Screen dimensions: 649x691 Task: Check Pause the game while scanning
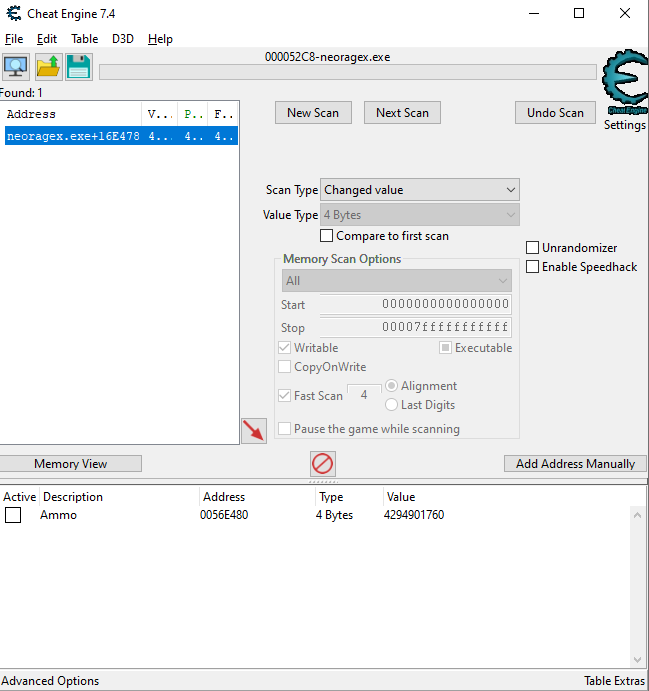click(285, 428)
